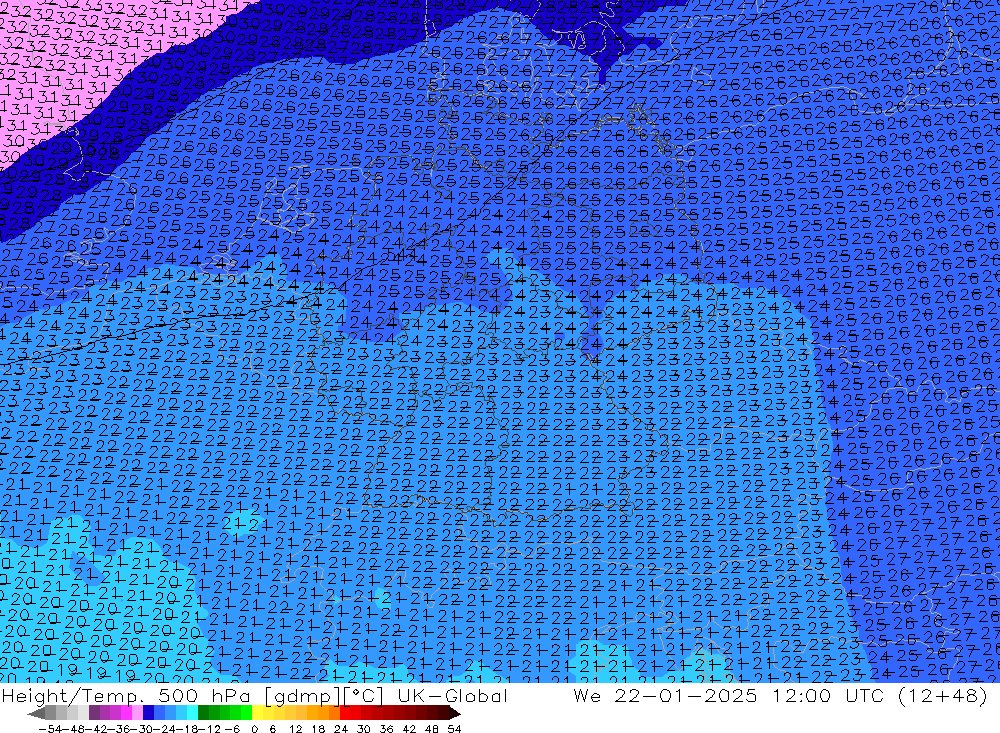Select the cyan legend swatch
Image resolution: width=1000 pixels, height=733 pixels.
coord(192,713)
